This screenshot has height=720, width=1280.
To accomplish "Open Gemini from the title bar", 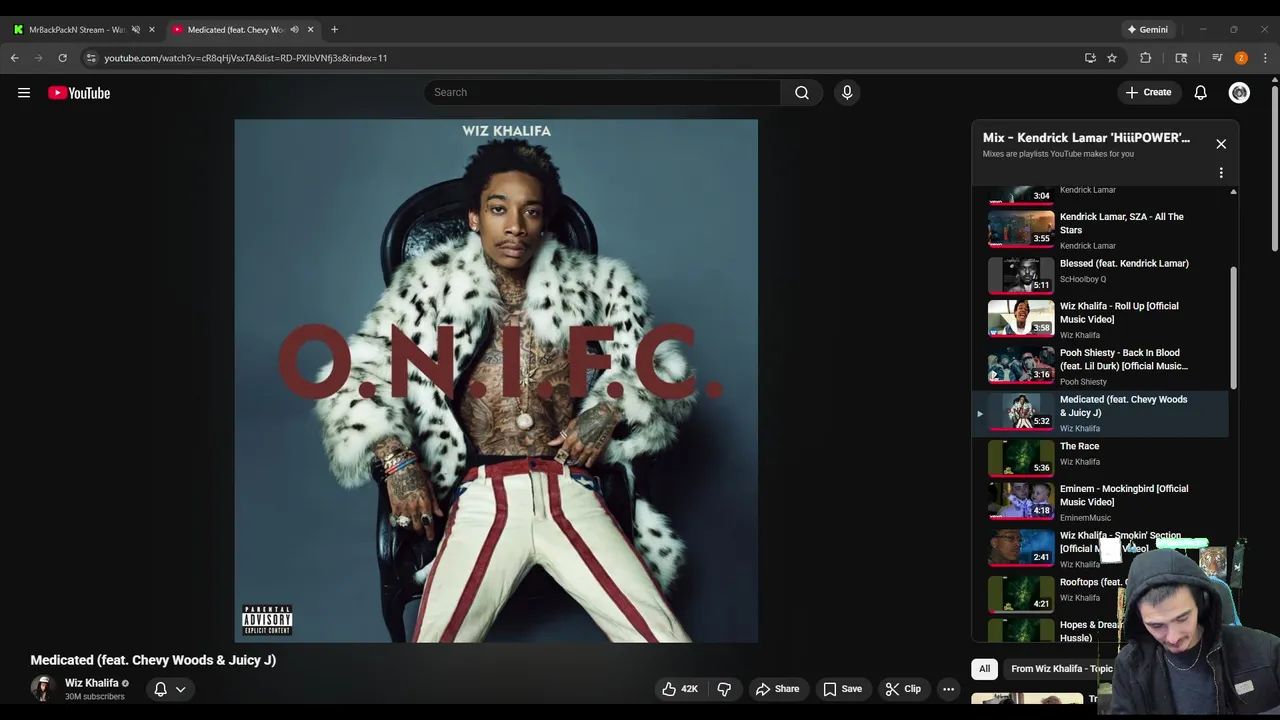I will click(x=1146, y=29).
